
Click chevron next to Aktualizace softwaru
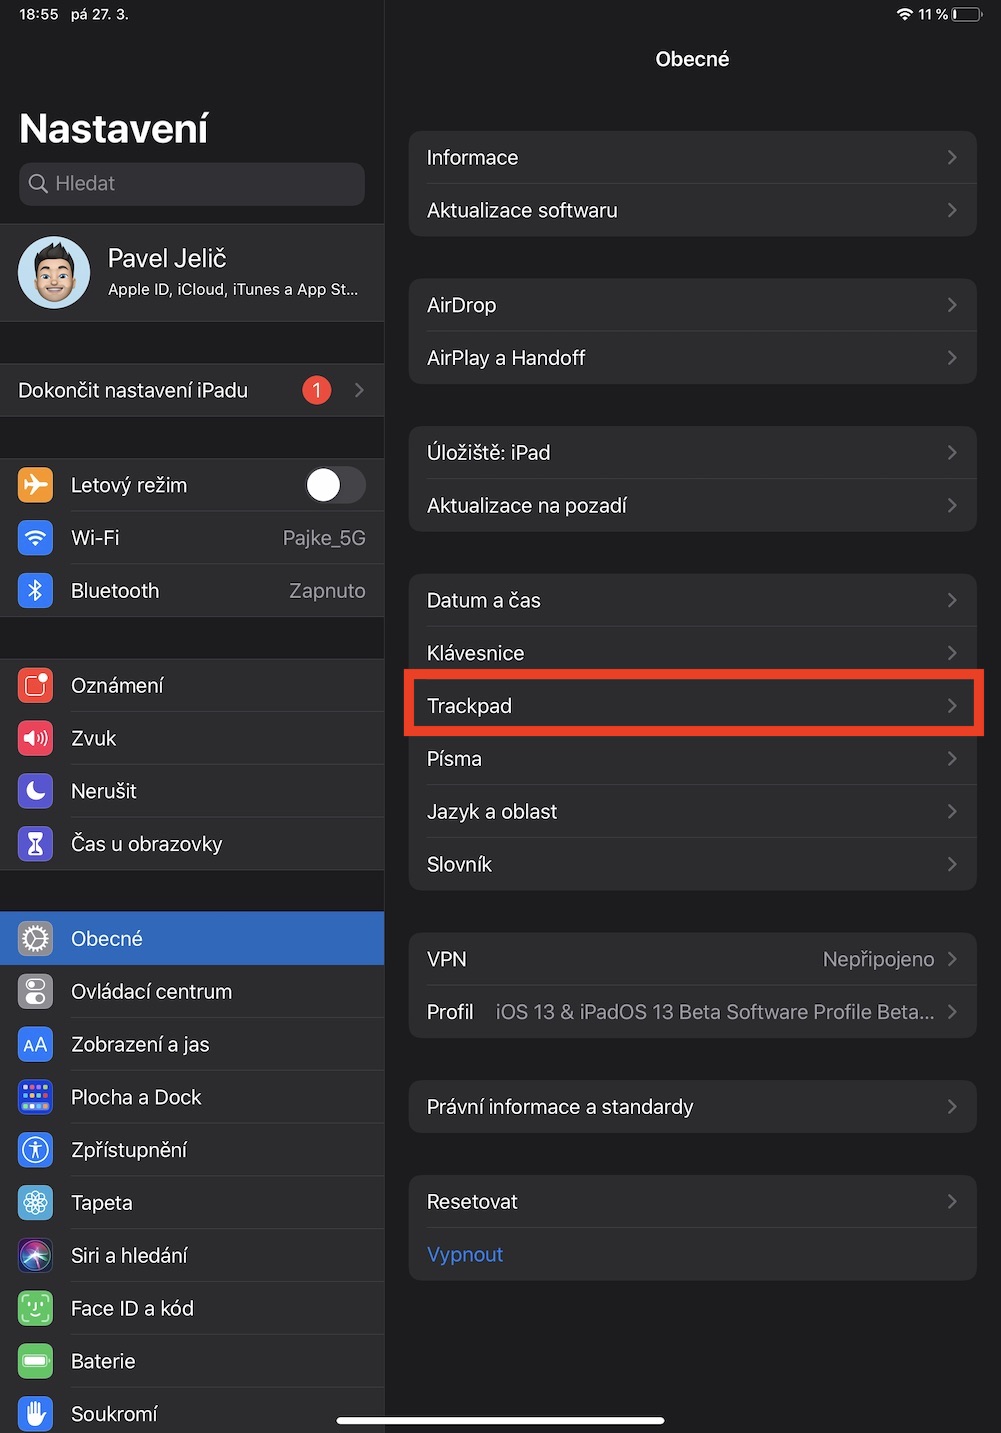click(952, 210)
